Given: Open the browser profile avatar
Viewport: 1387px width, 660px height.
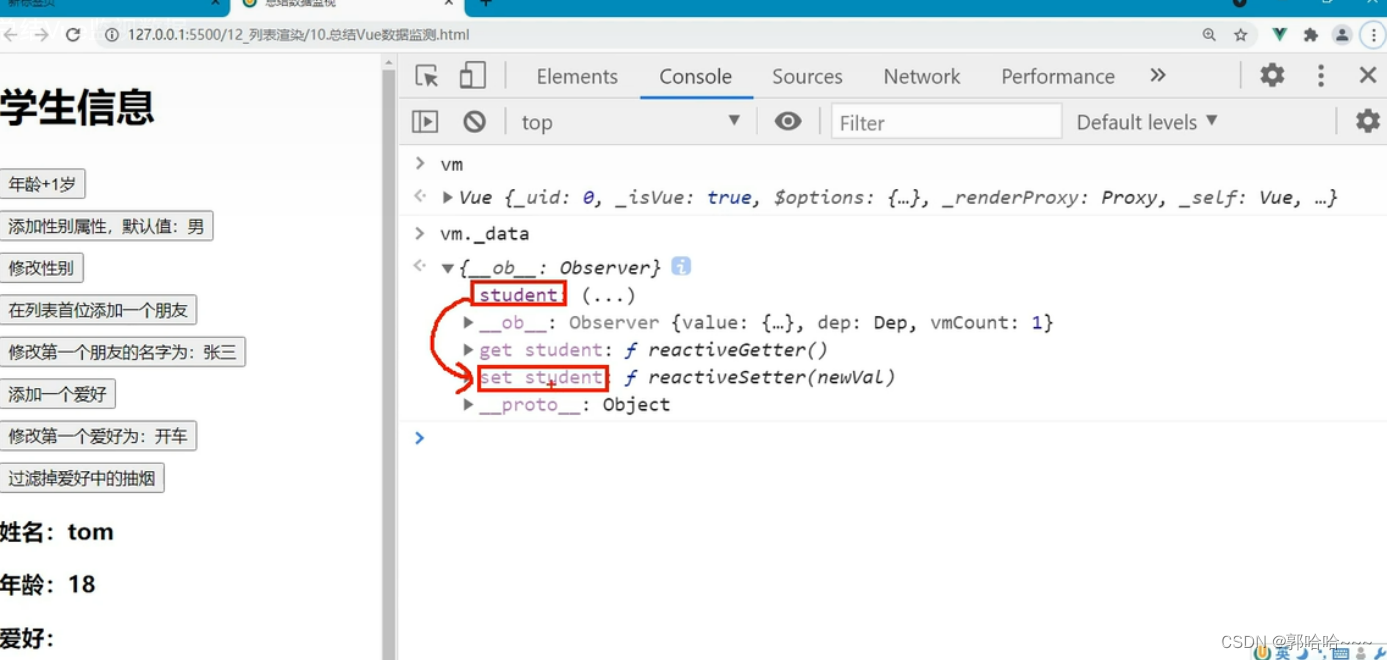Looking at the screenshot, I should pyautogui.click(x=1342, y=35).
